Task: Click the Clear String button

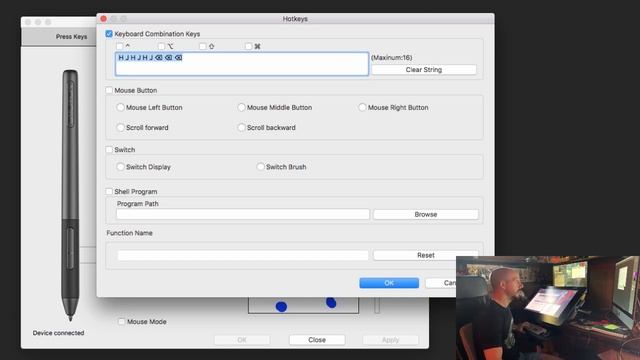Action: tap(424, 70)
